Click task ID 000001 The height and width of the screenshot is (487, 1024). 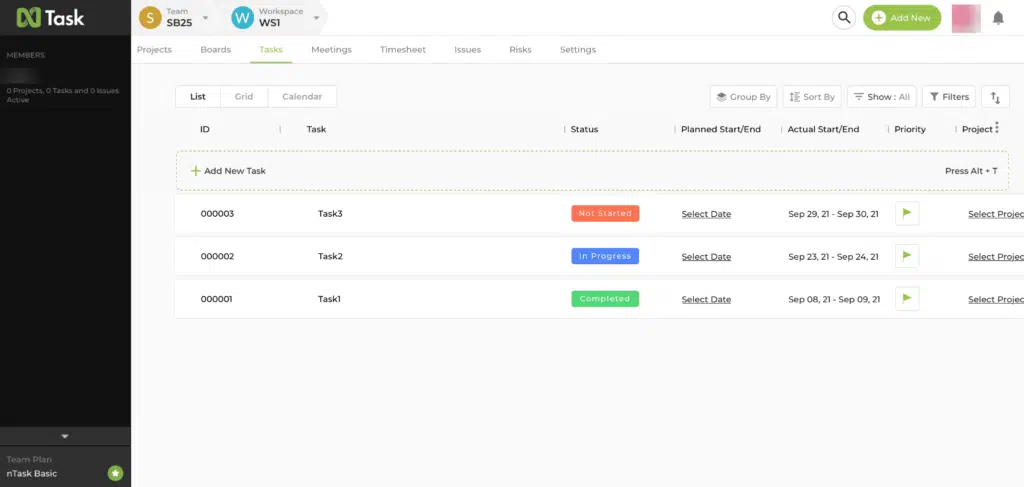216,298
